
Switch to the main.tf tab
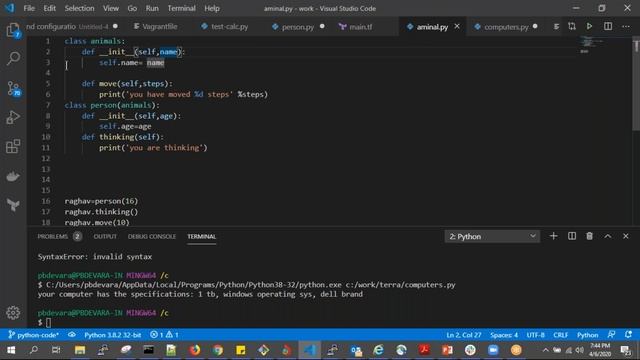(360, 27)
